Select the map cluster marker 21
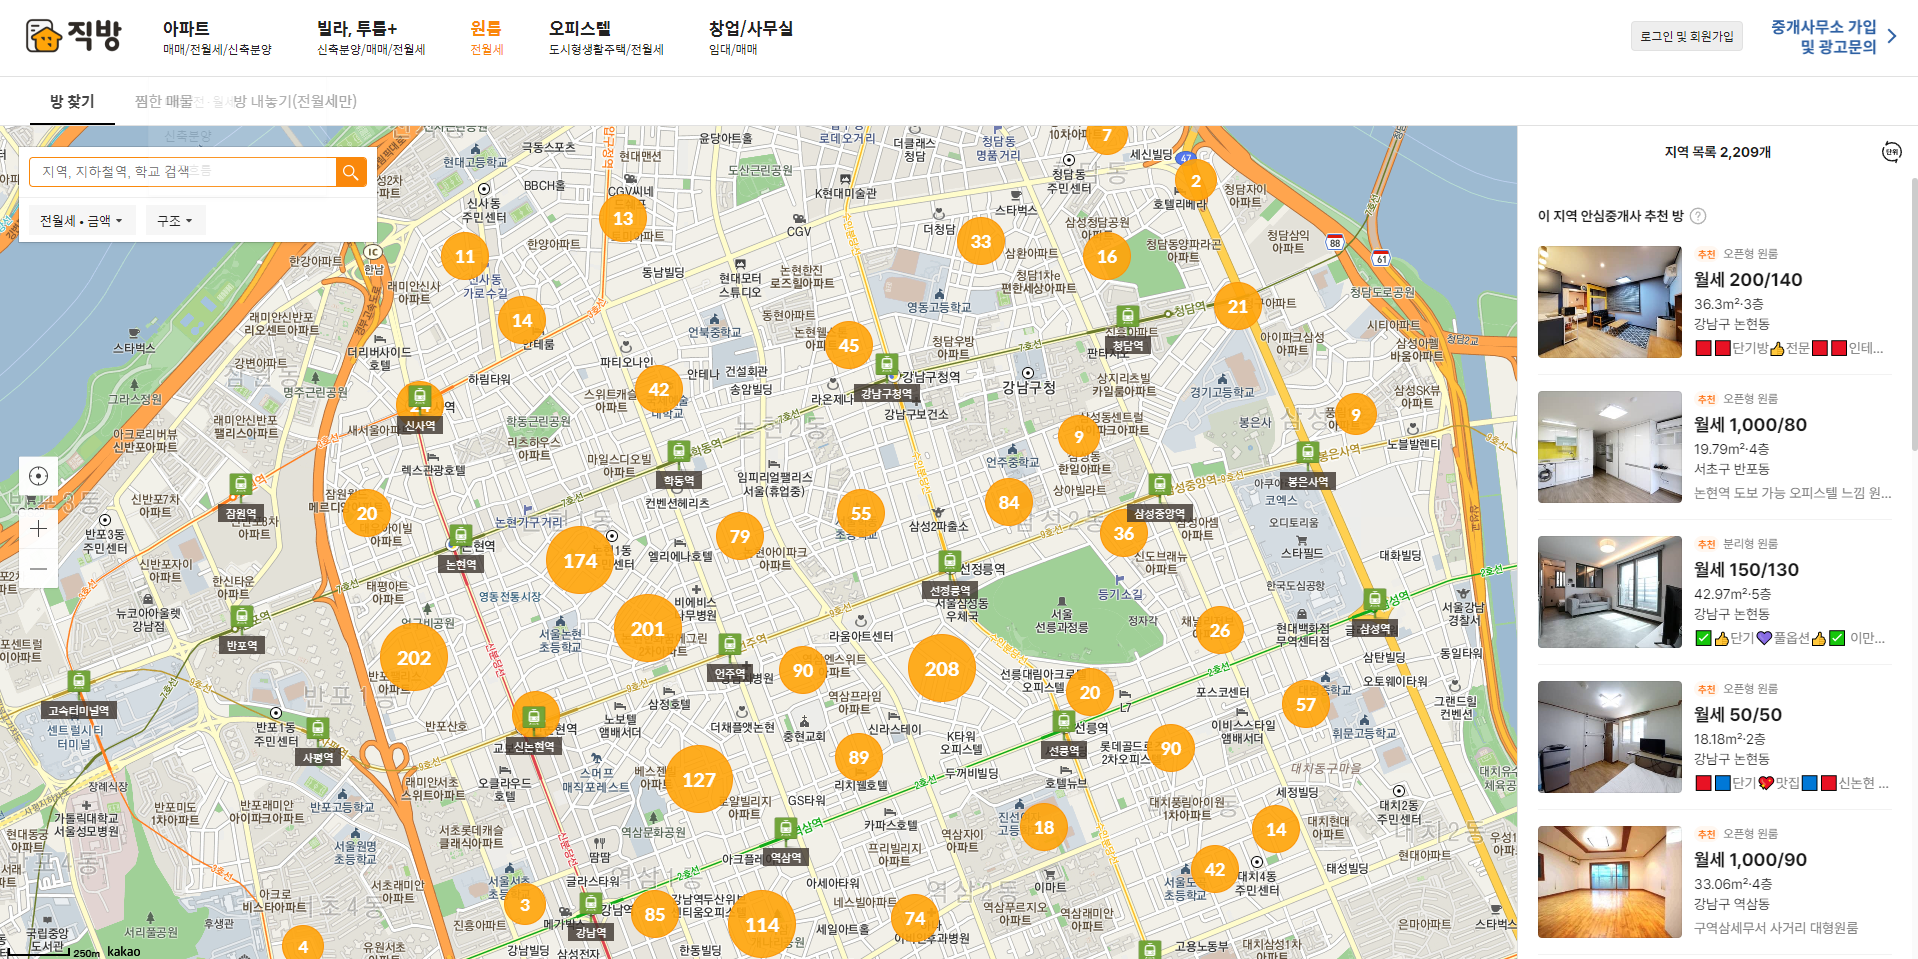This screenshot has height=959, width=1918. pos(1238,307)
